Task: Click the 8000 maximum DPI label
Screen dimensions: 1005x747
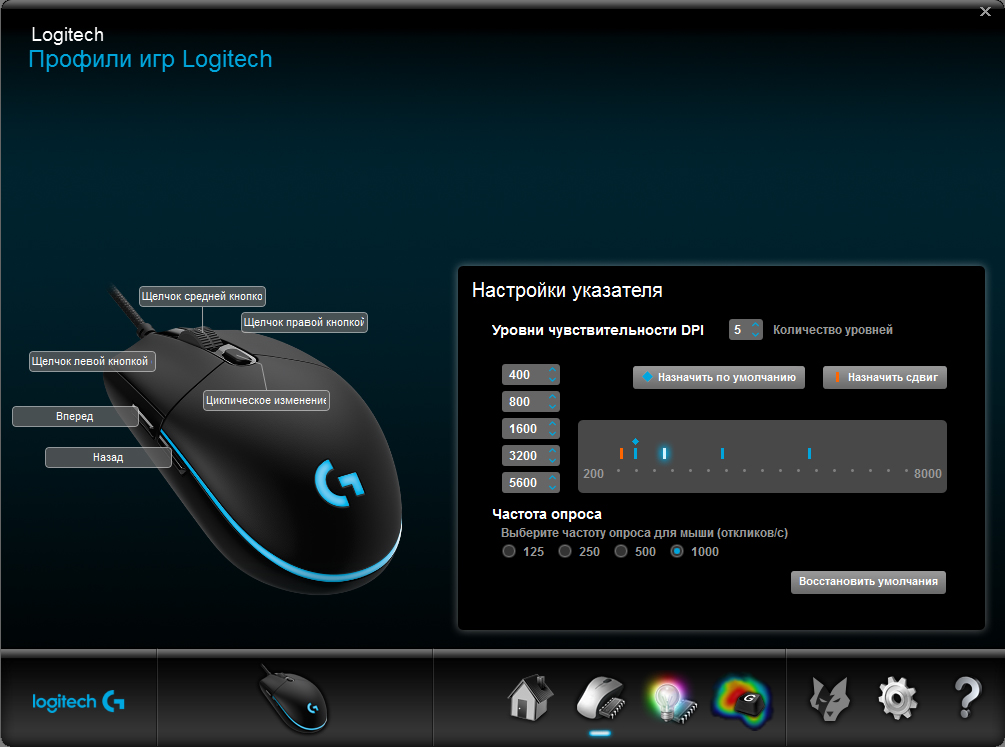Action: (927, 474)
